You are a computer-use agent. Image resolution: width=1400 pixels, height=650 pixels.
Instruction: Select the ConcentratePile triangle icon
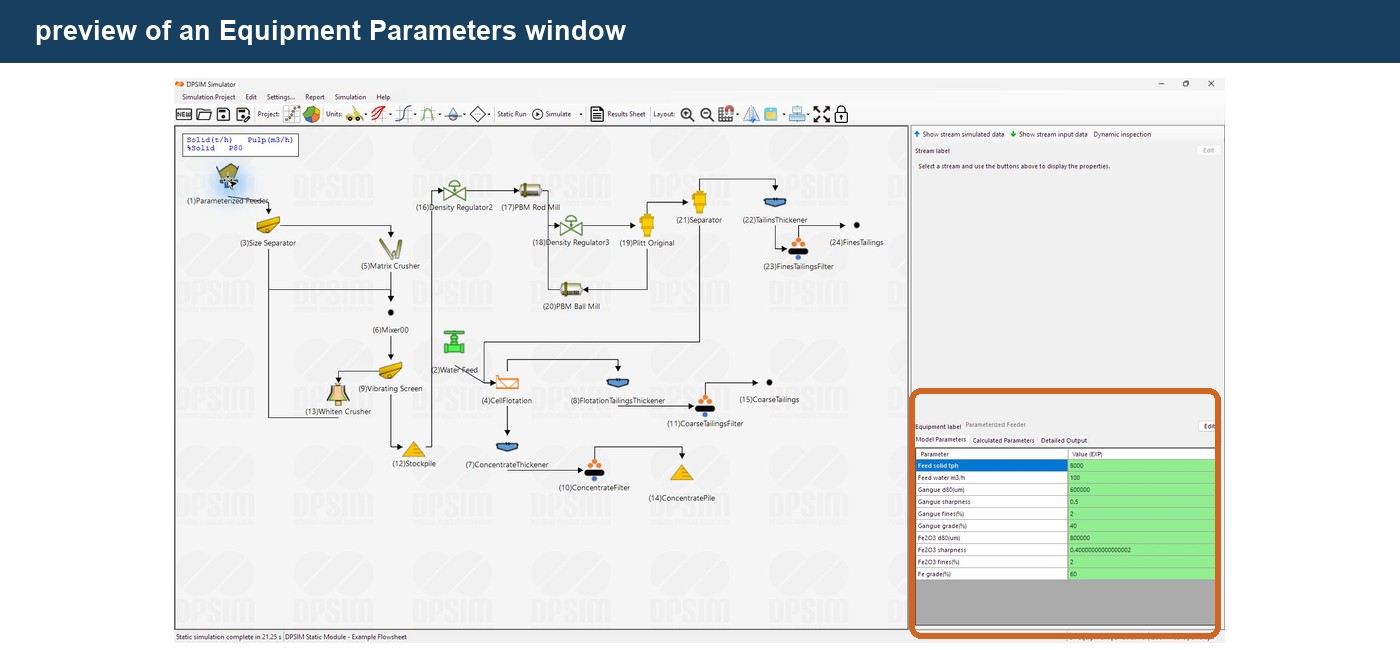(682, 473)
